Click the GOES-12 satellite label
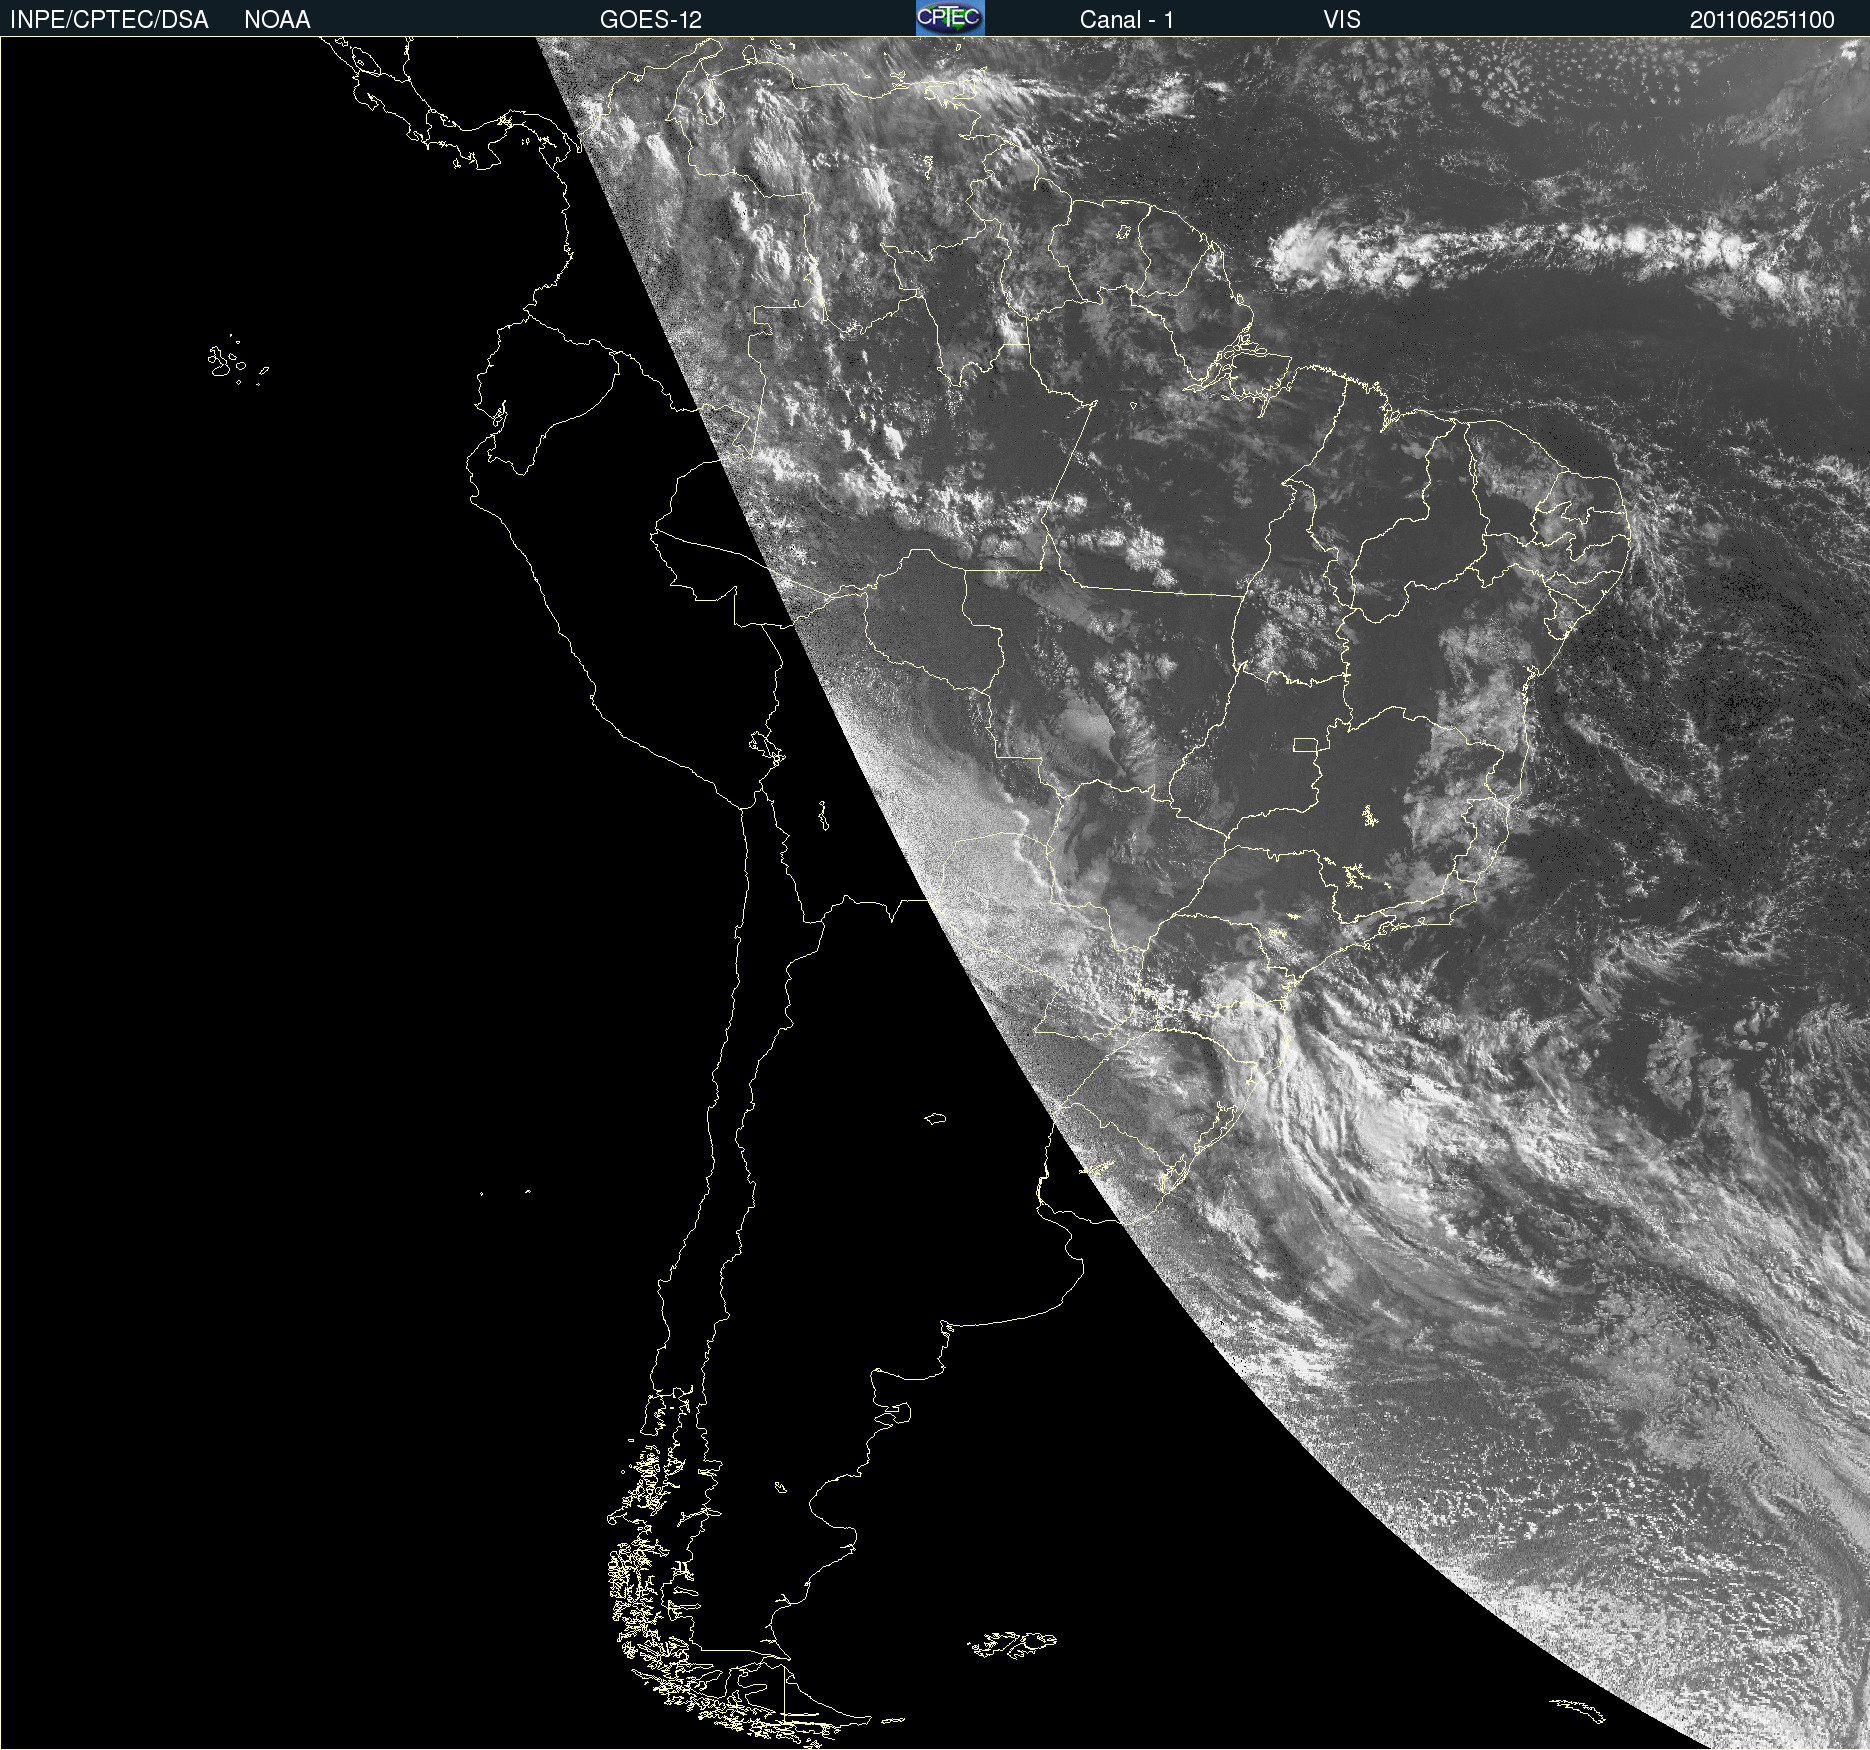Viewport: 1870px width, 1750px height. pyautogui.click(x=651, y=20)
